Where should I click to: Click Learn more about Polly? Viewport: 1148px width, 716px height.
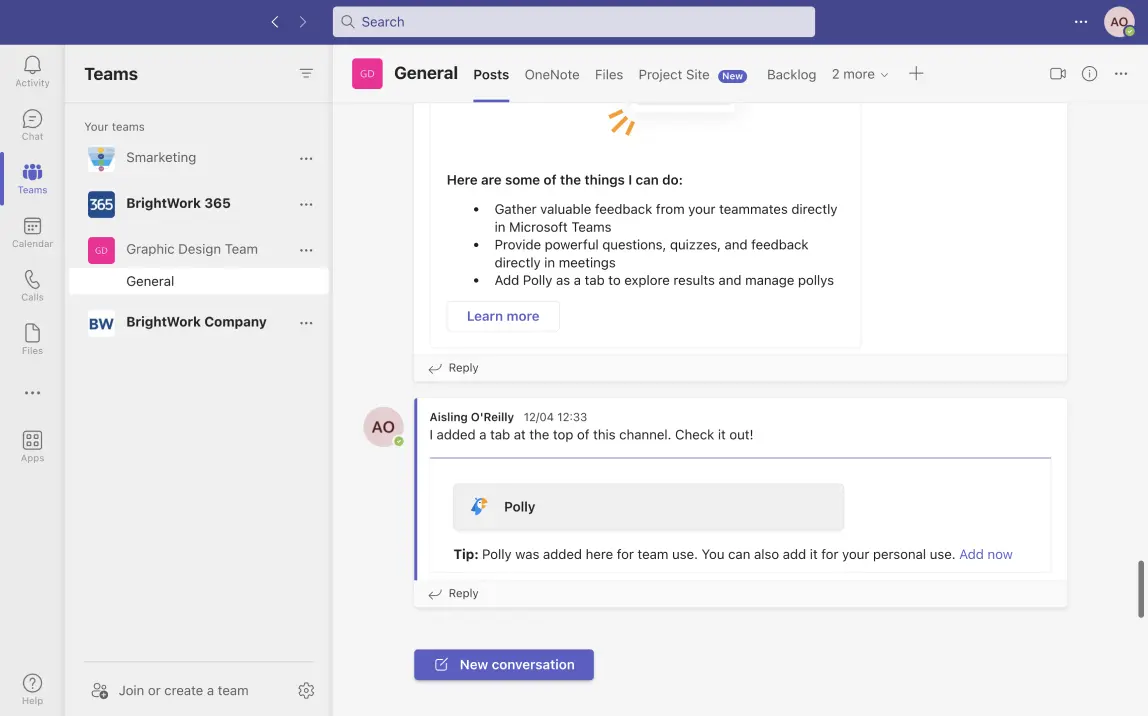503,315
